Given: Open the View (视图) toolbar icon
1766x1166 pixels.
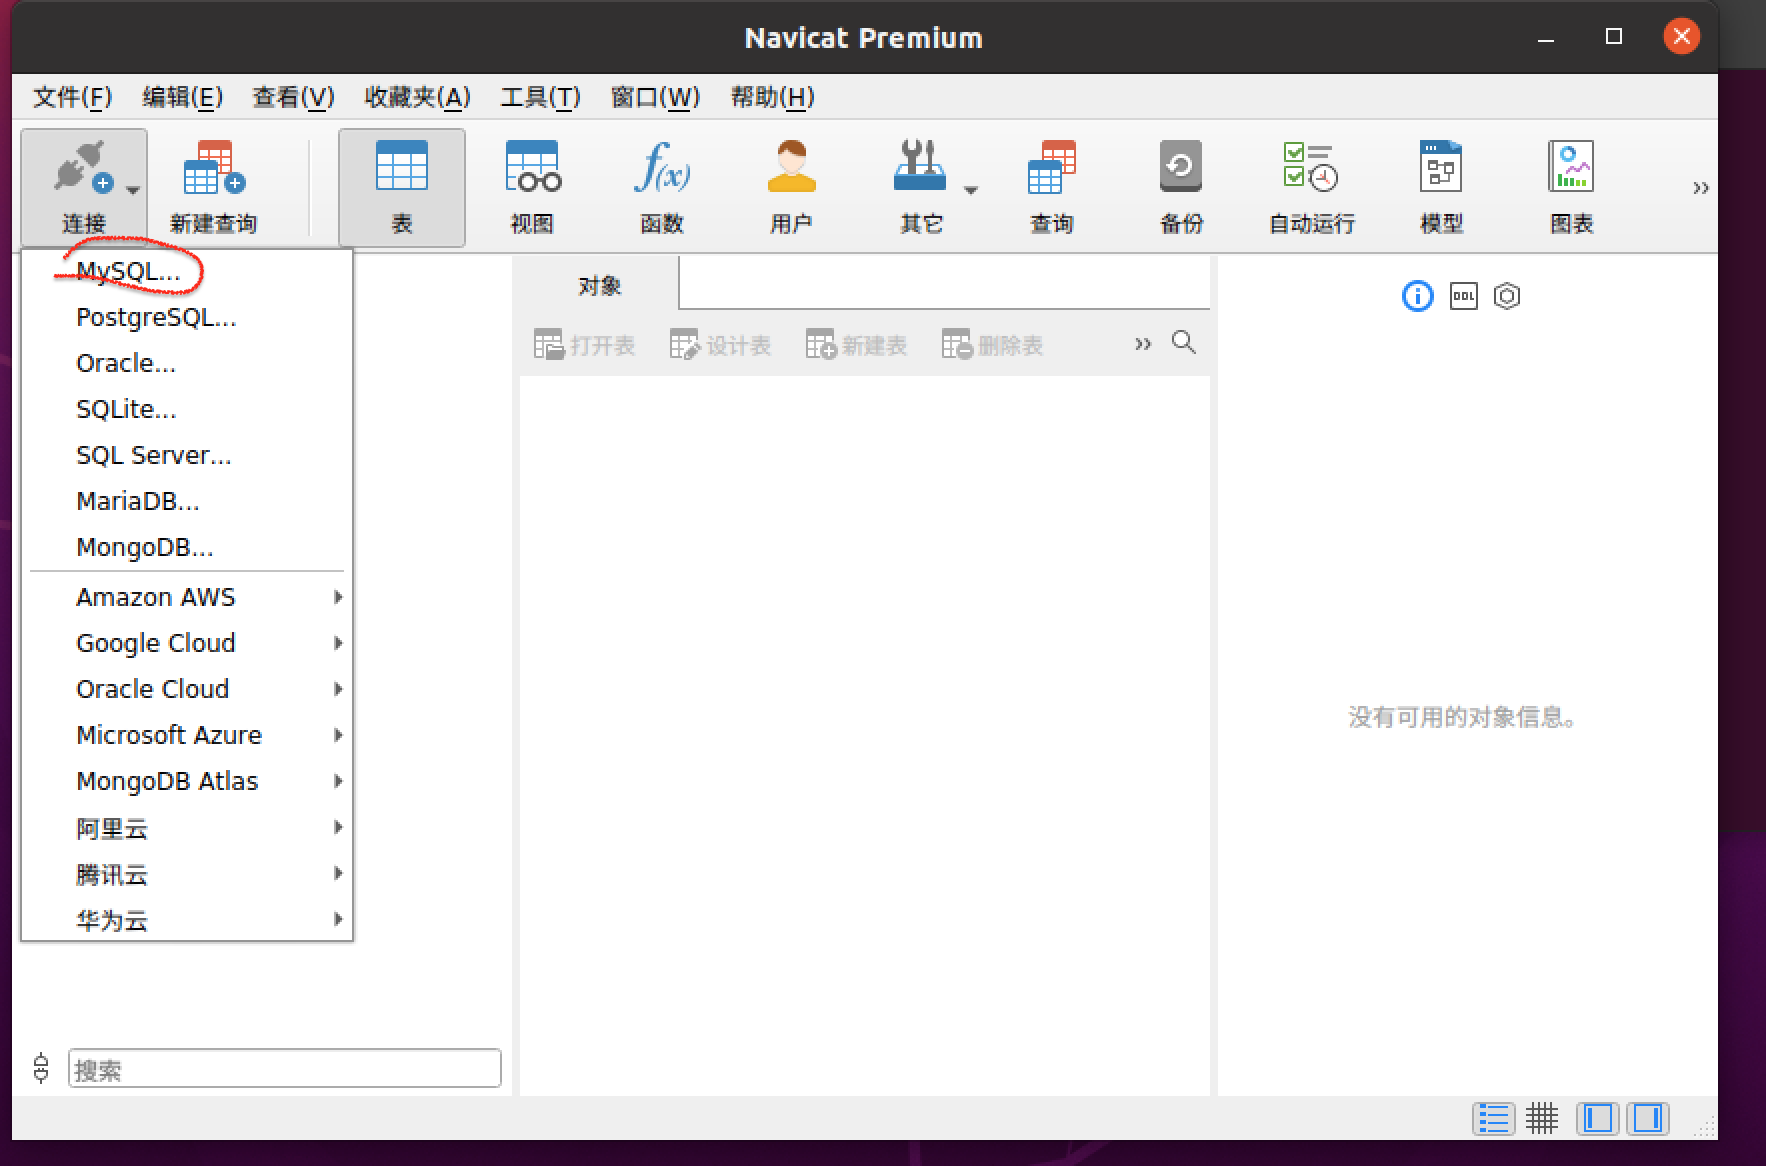Looking at the screenshot, I should point(532,165).
